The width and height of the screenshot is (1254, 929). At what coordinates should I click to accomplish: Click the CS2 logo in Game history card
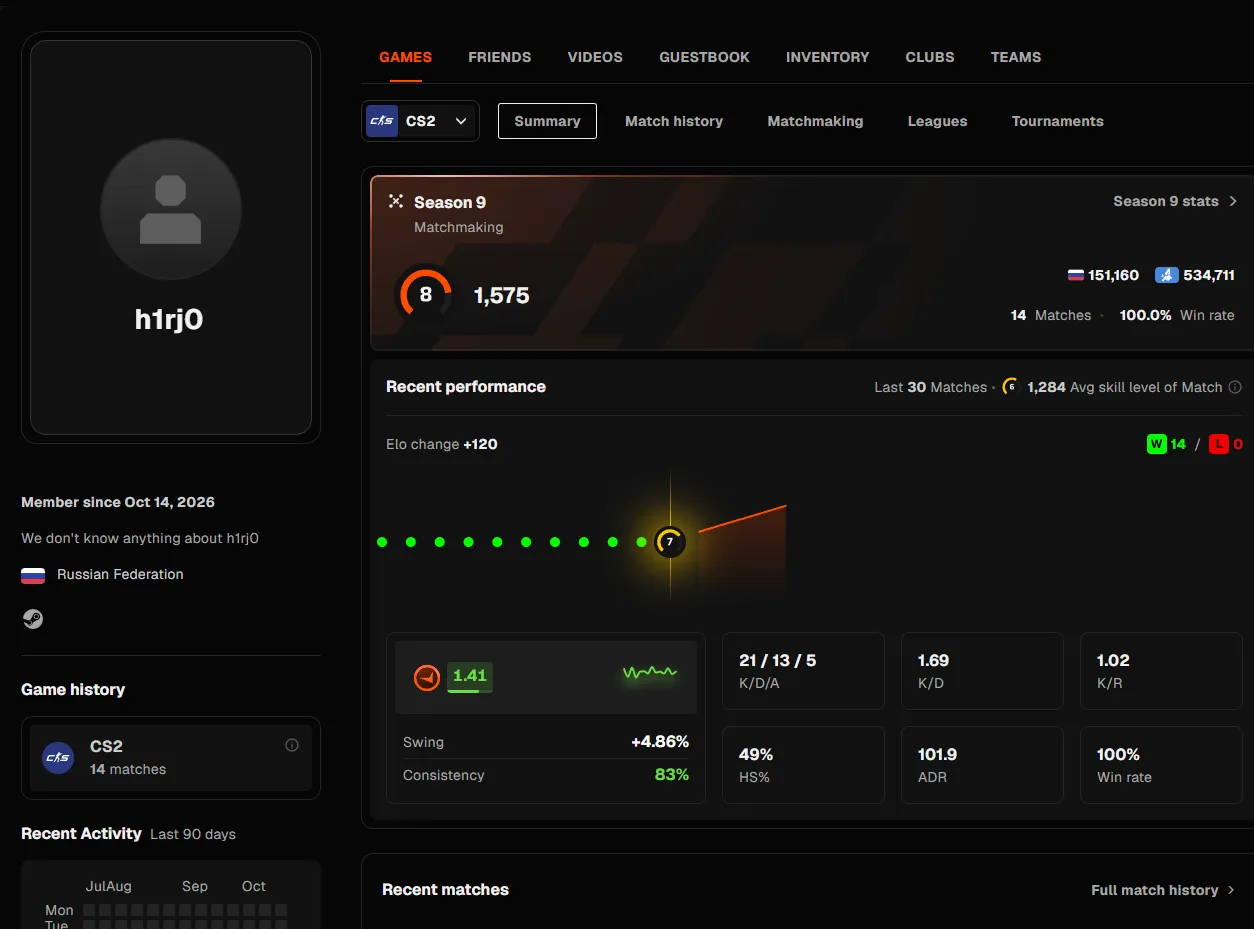tap(58, 758)
